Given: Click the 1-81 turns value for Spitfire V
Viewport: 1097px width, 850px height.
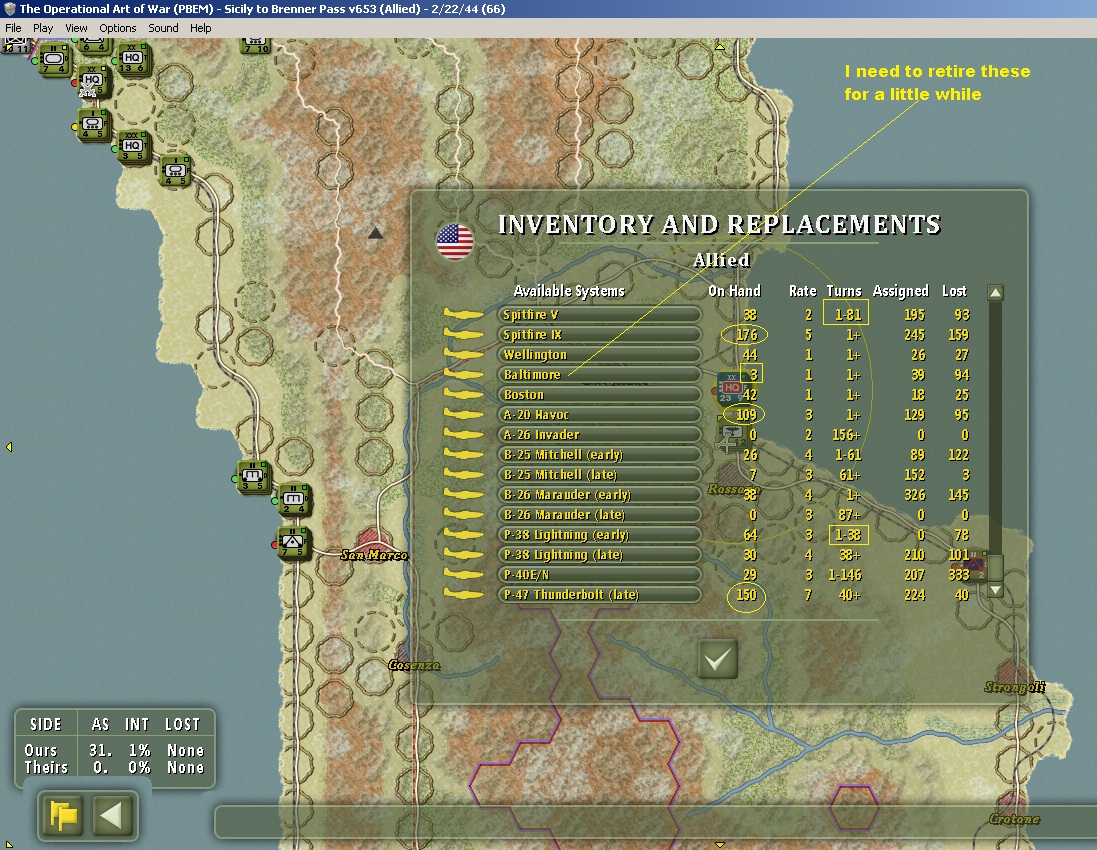Looking at the screenshot, I should click(847, 315).
